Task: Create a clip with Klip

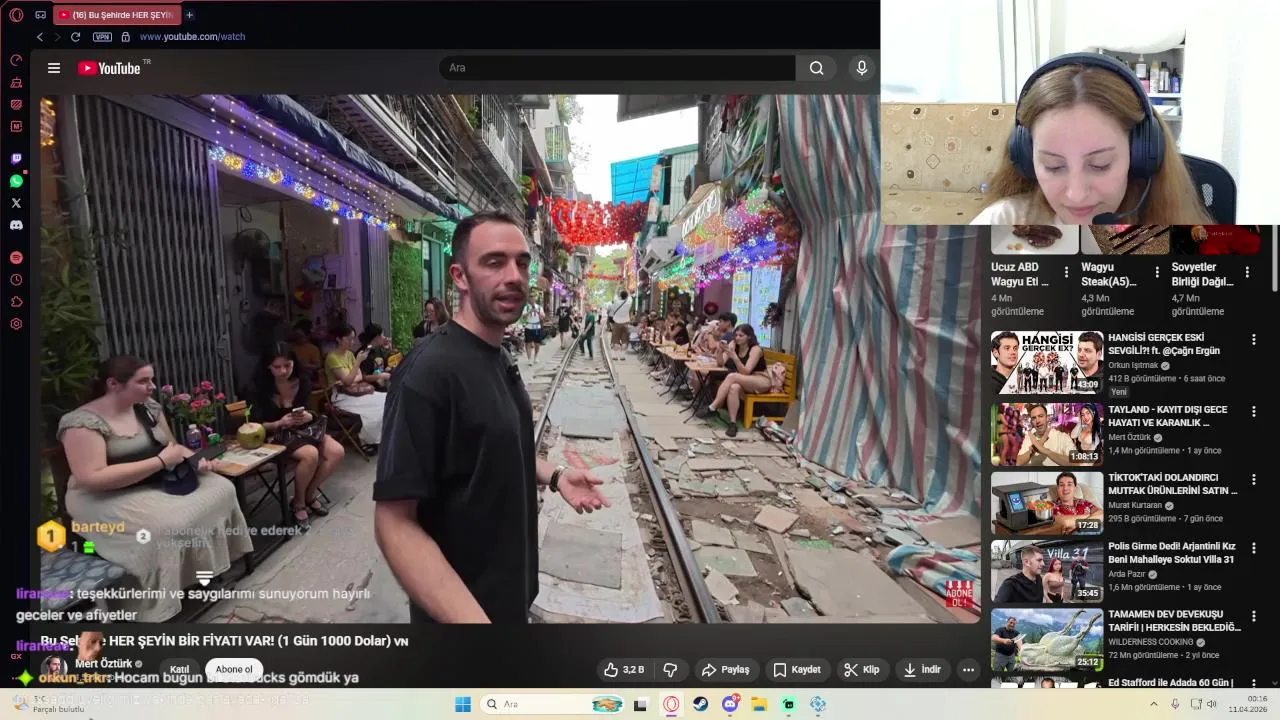Action: (x=861, y=670)
